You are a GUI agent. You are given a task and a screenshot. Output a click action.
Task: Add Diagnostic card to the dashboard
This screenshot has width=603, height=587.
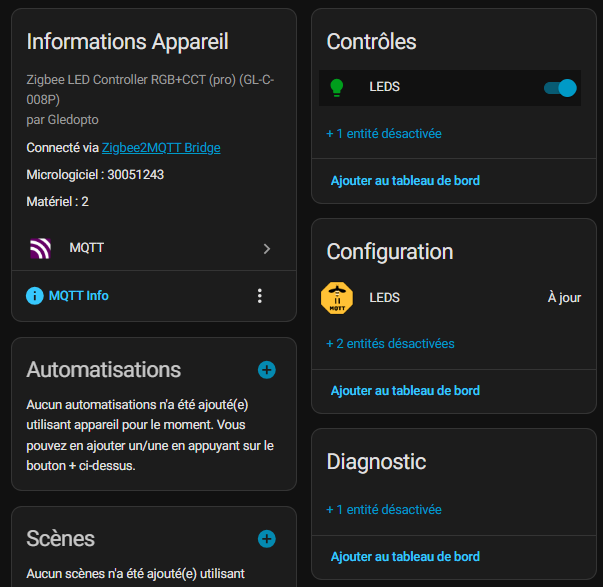pyautogui.click(x=405, y=557)
